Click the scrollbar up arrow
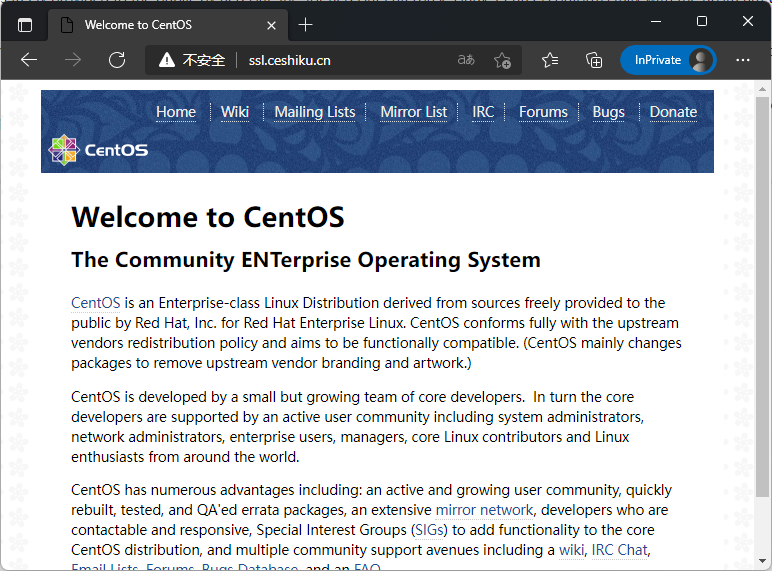Image resolution: width=772 pixels, height=571 pixels. tap(762, 89)
